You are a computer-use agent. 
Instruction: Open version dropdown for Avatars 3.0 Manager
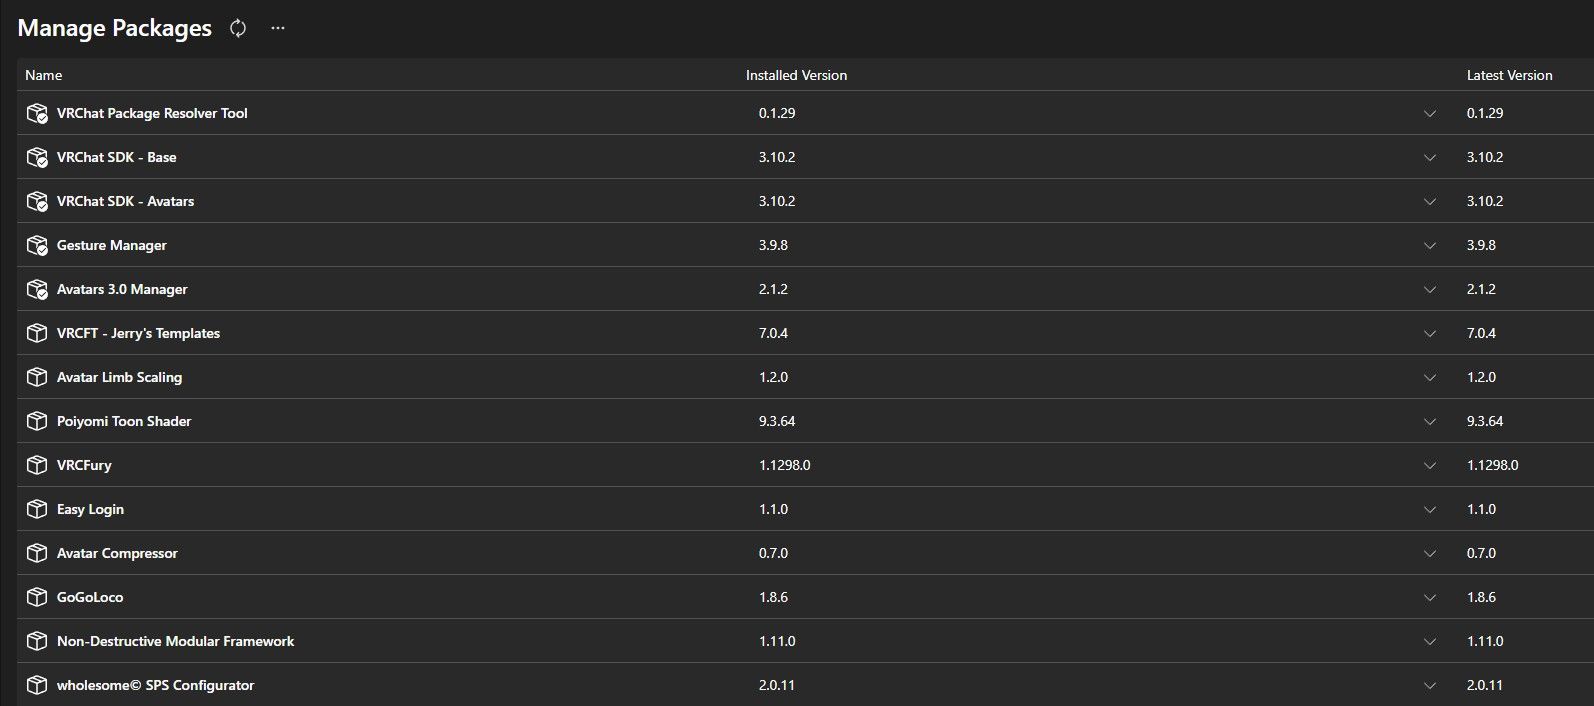1430,289
